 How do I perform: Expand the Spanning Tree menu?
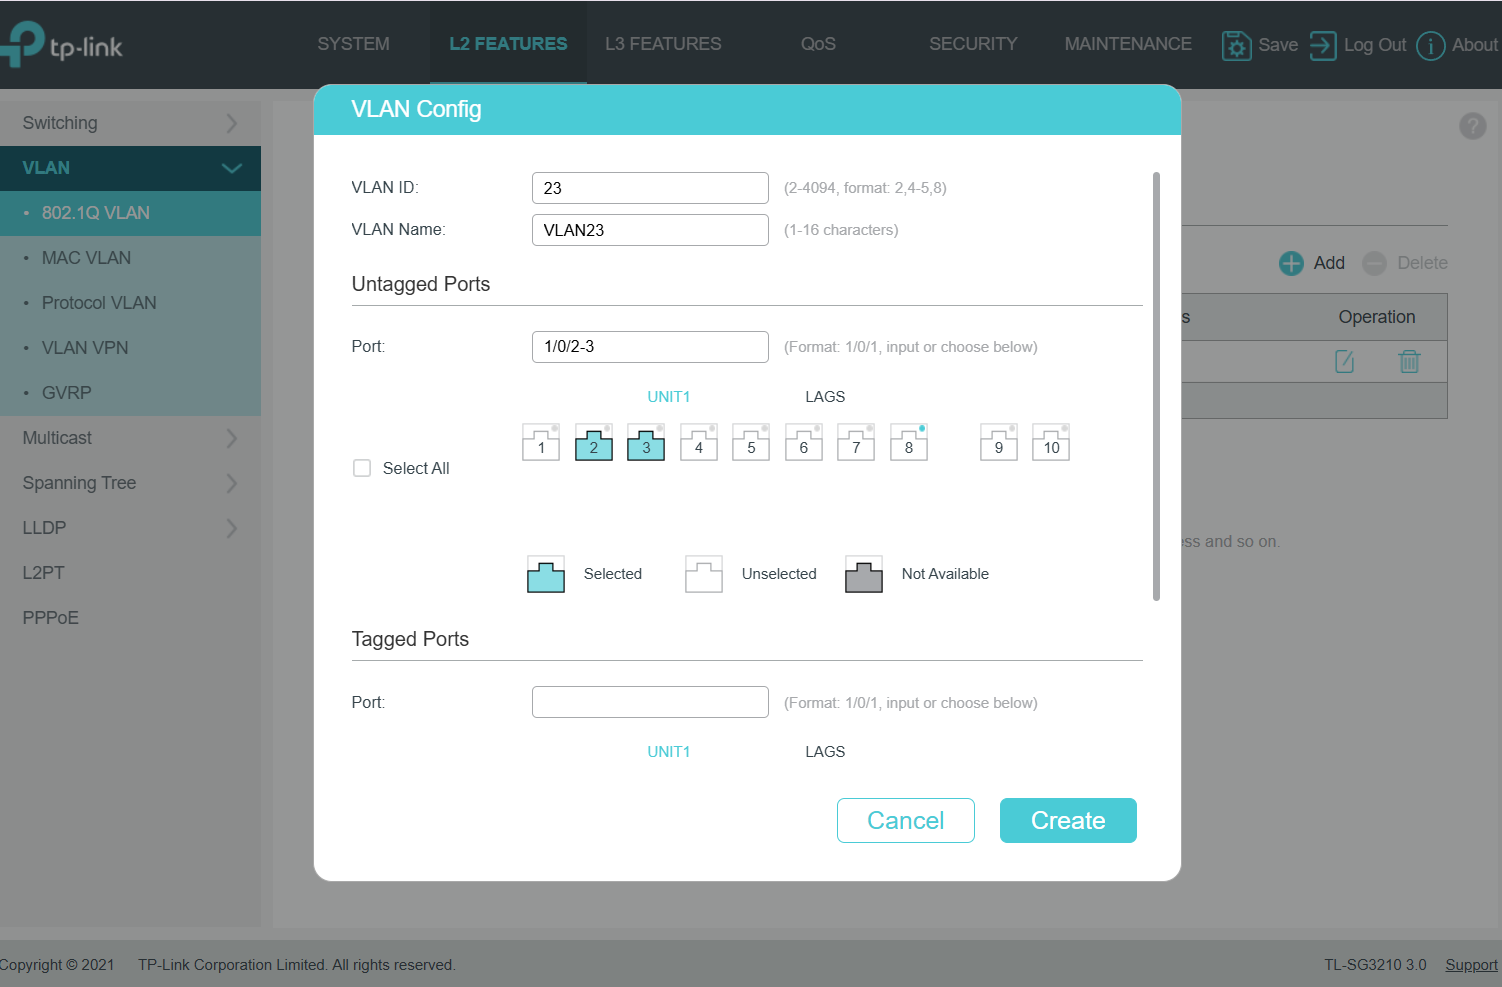(130, 483)
